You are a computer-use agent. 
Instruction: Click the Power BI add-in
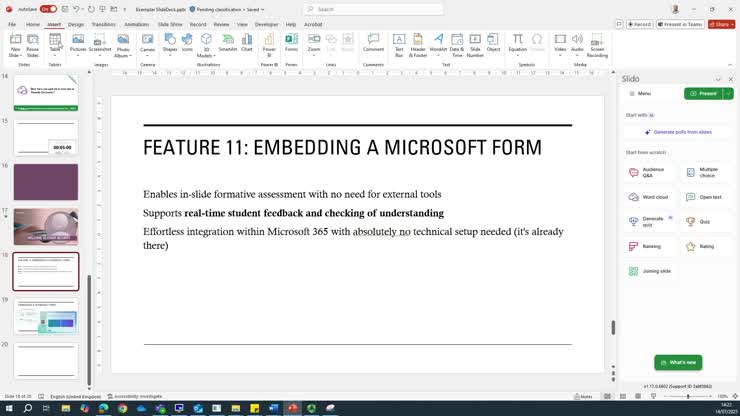(269, 45)
